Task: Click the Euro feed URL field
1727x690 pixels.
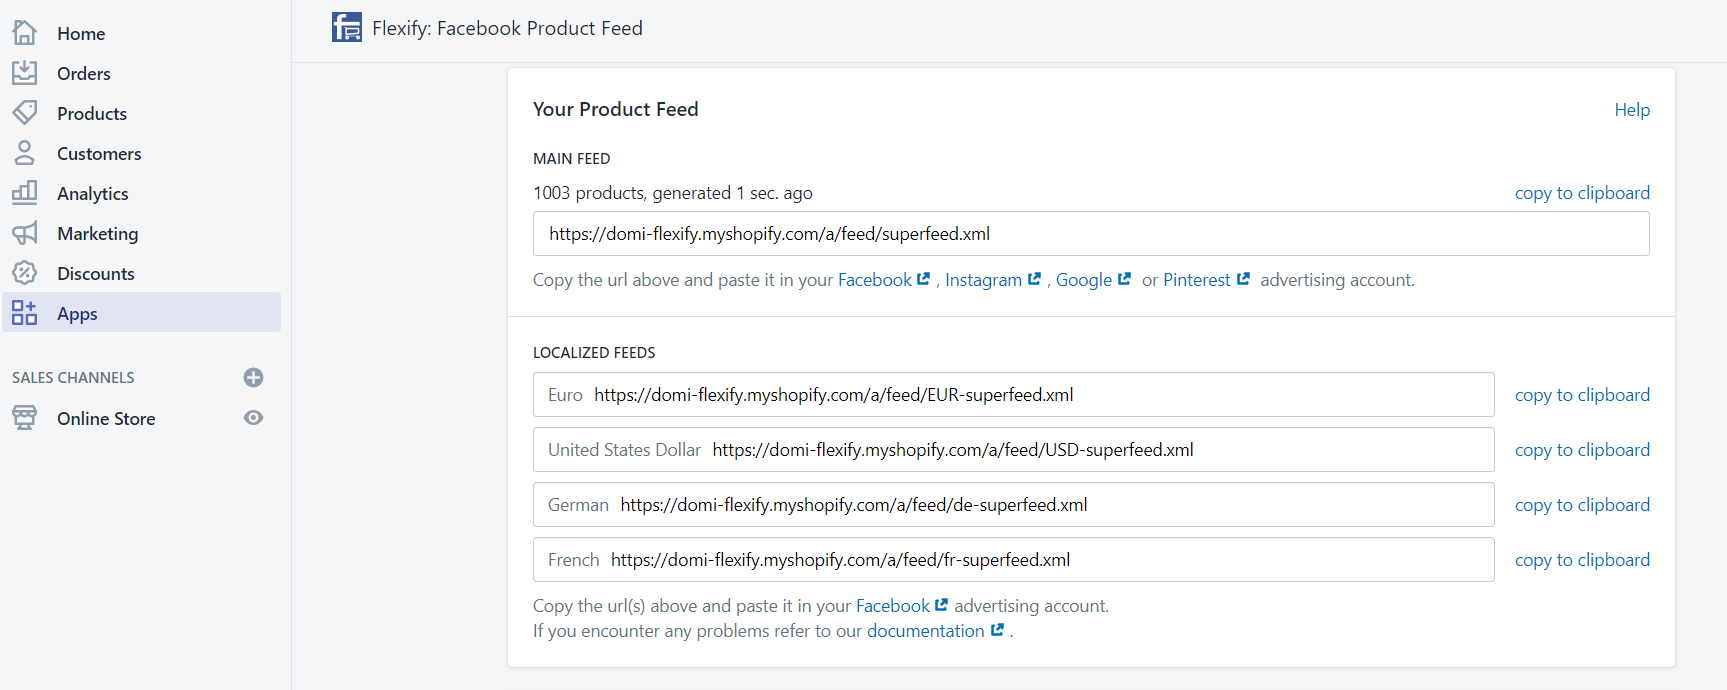Action: [x=1013, y=395]
